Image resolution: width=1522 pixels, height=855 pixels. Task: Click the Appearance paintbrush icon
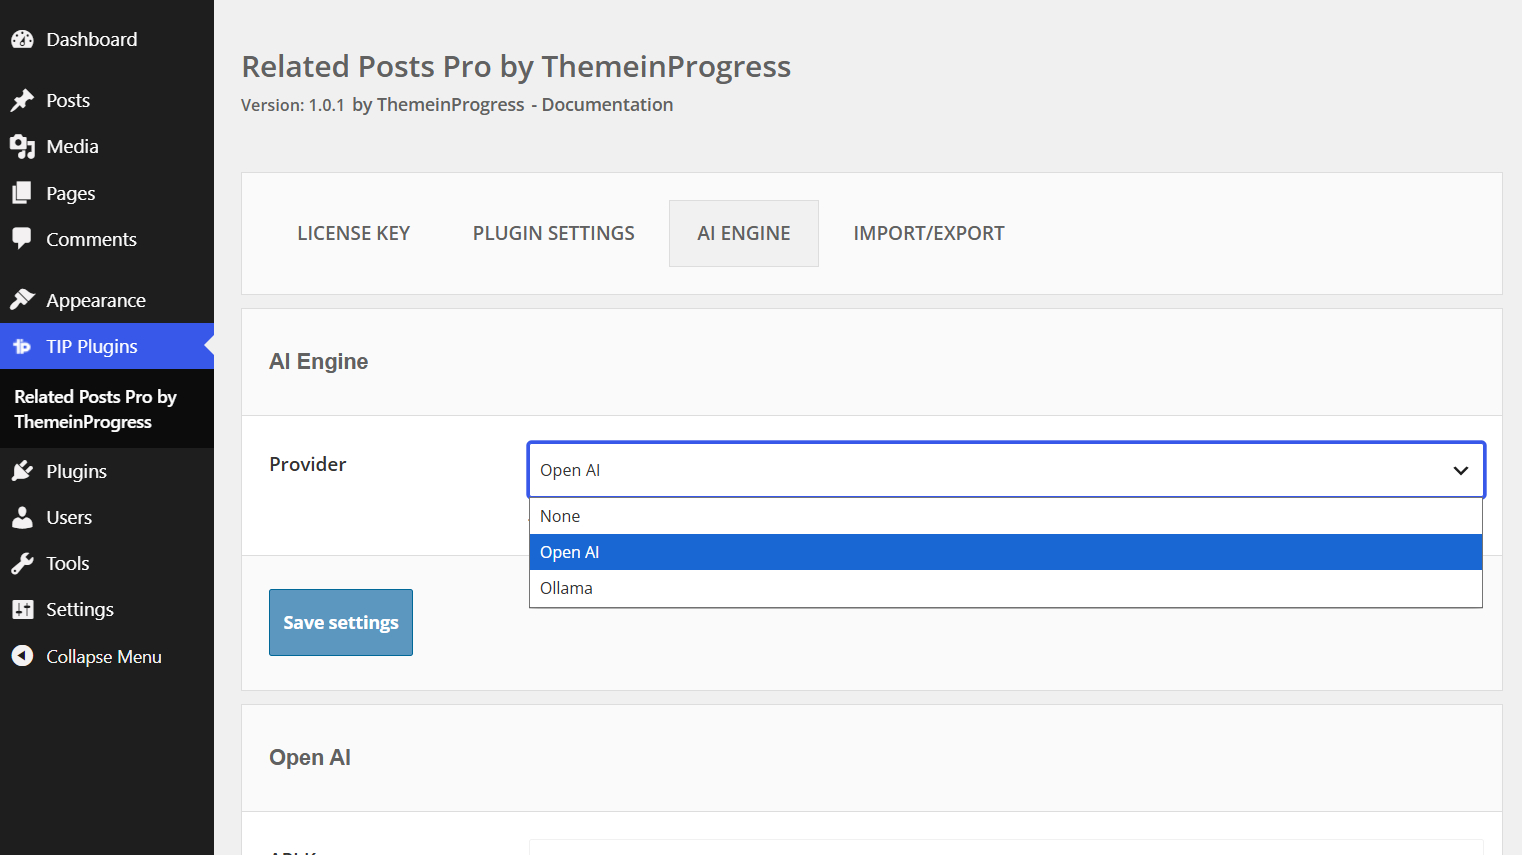click(22, 300)
